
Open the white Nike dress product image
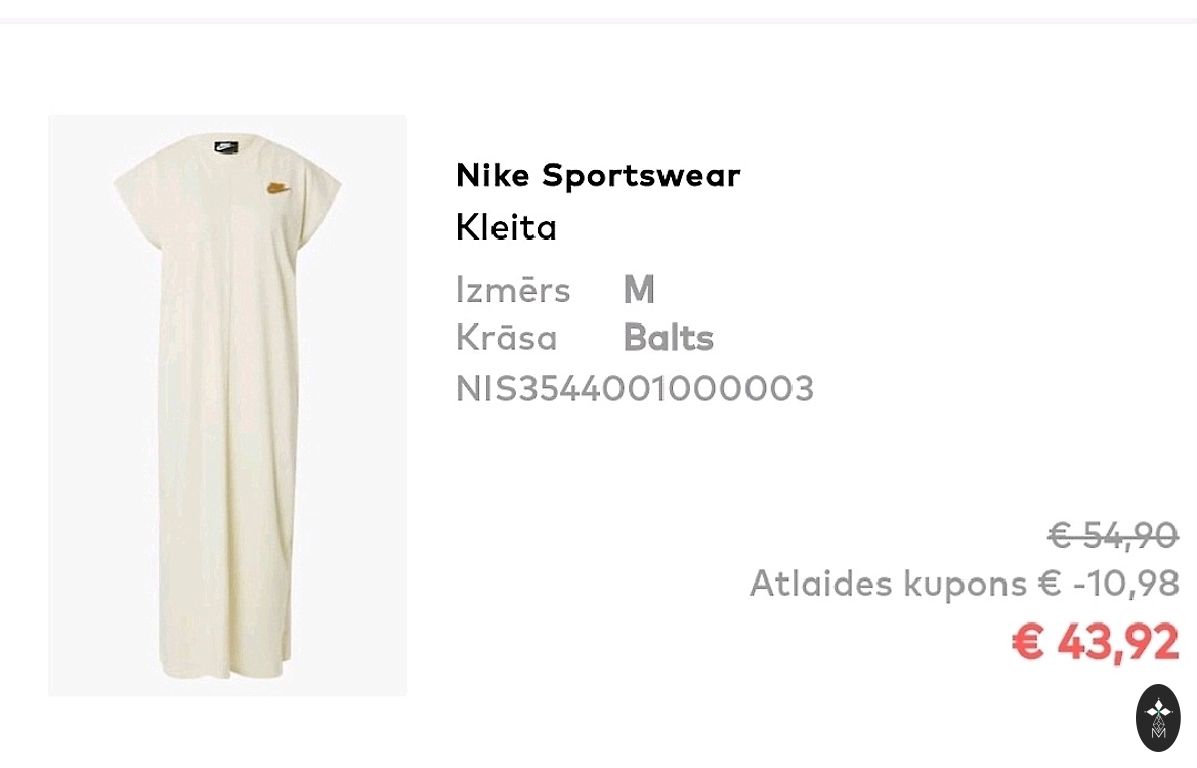coord(227,405)
